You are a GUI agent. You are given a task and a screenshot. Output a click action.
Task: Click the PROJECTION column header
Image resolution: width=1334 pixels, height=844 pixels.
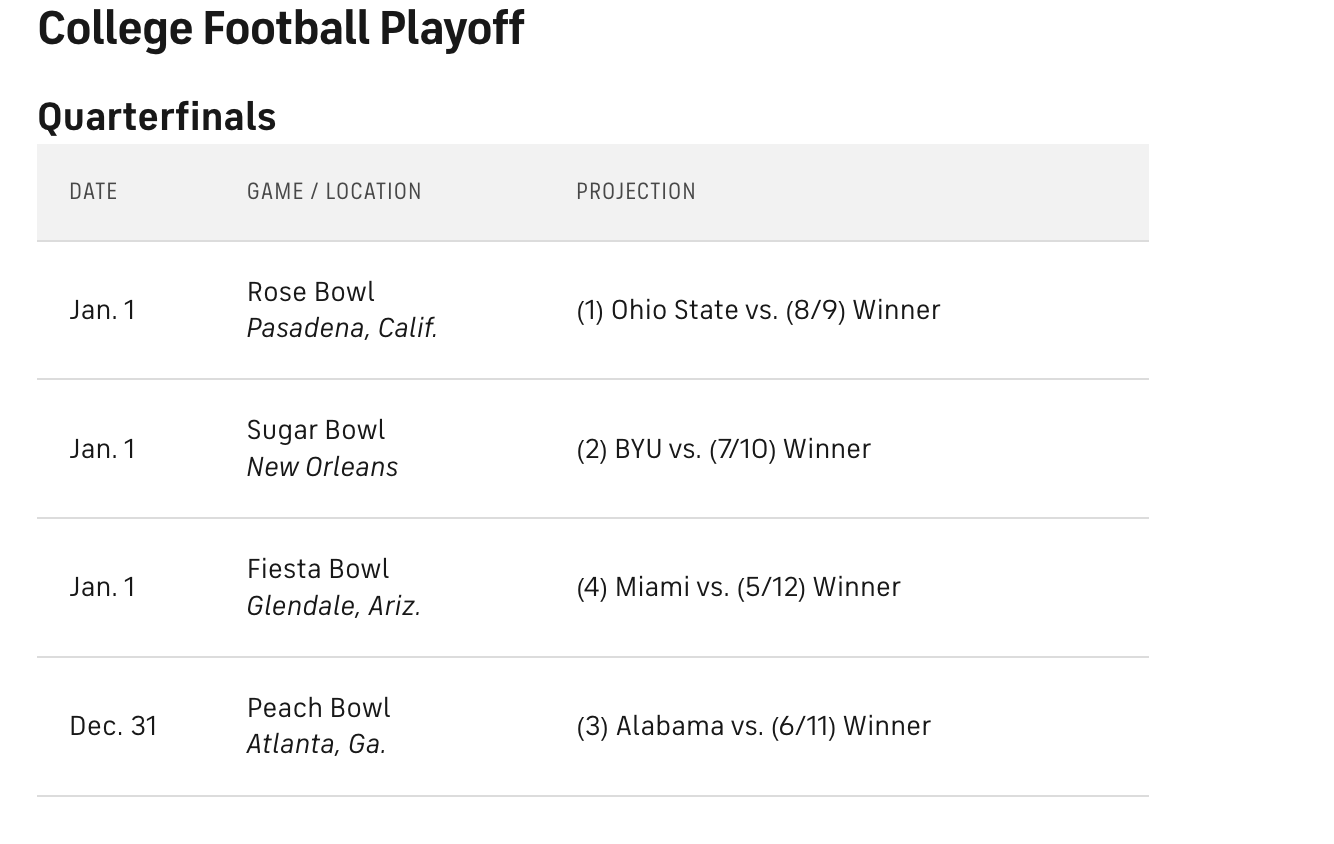[635, 191]
